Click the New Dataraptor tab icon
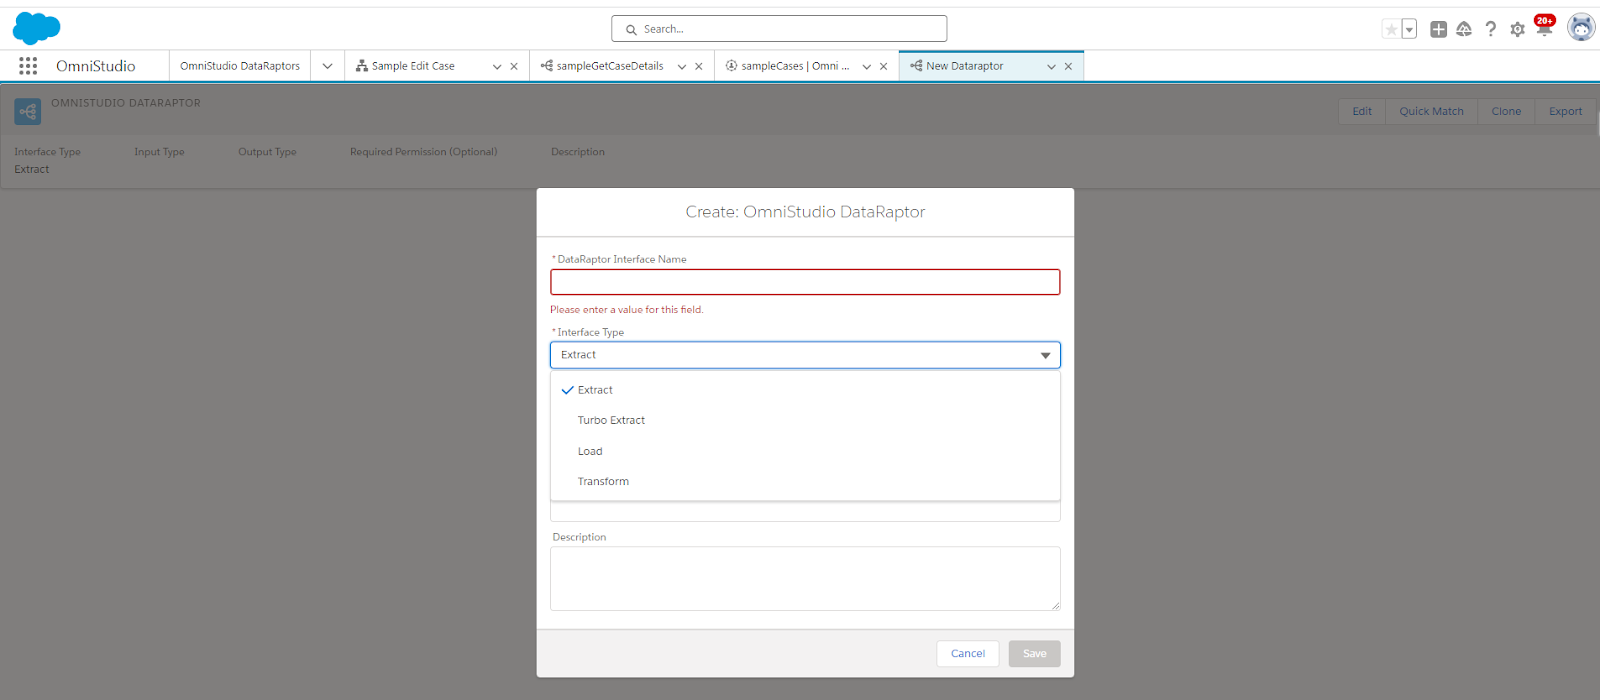 click(916, 66)
